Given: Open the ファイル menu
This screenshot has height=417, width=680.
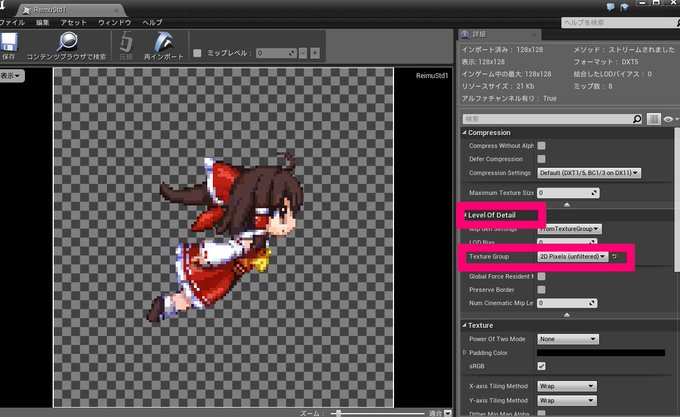Looking at the screenshot, I should tap(12, 23).
